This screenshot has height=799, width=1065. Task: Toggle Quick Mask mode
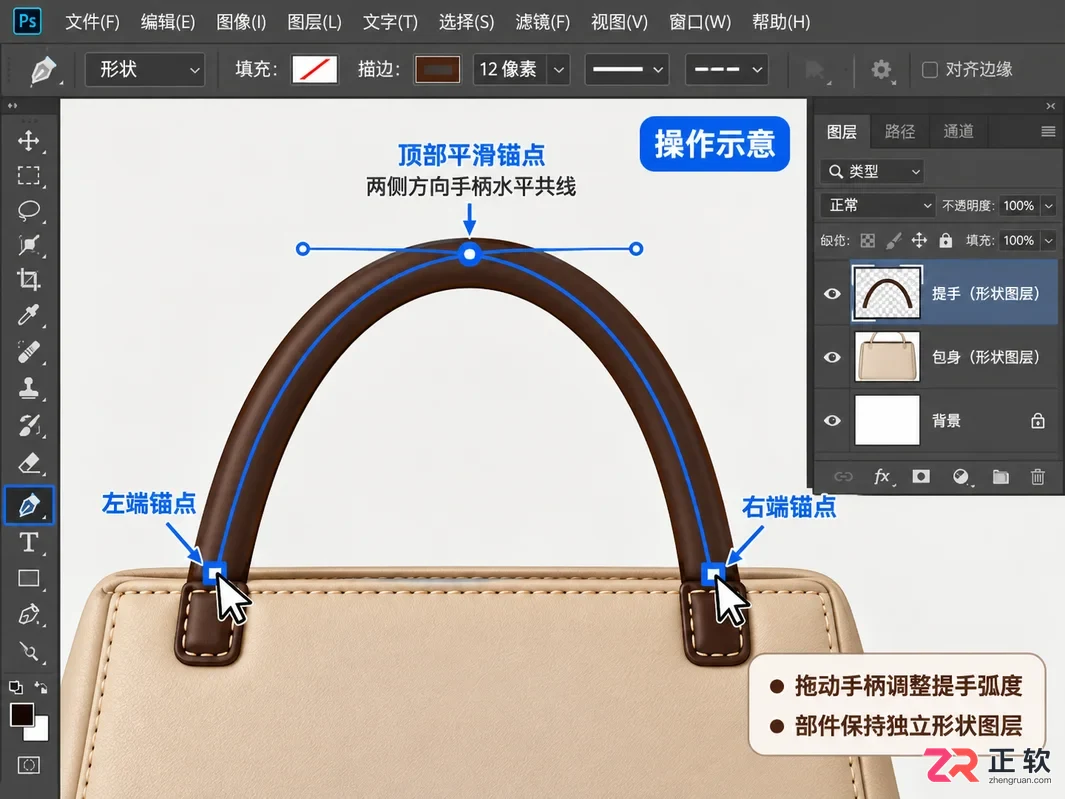[29, 766]
